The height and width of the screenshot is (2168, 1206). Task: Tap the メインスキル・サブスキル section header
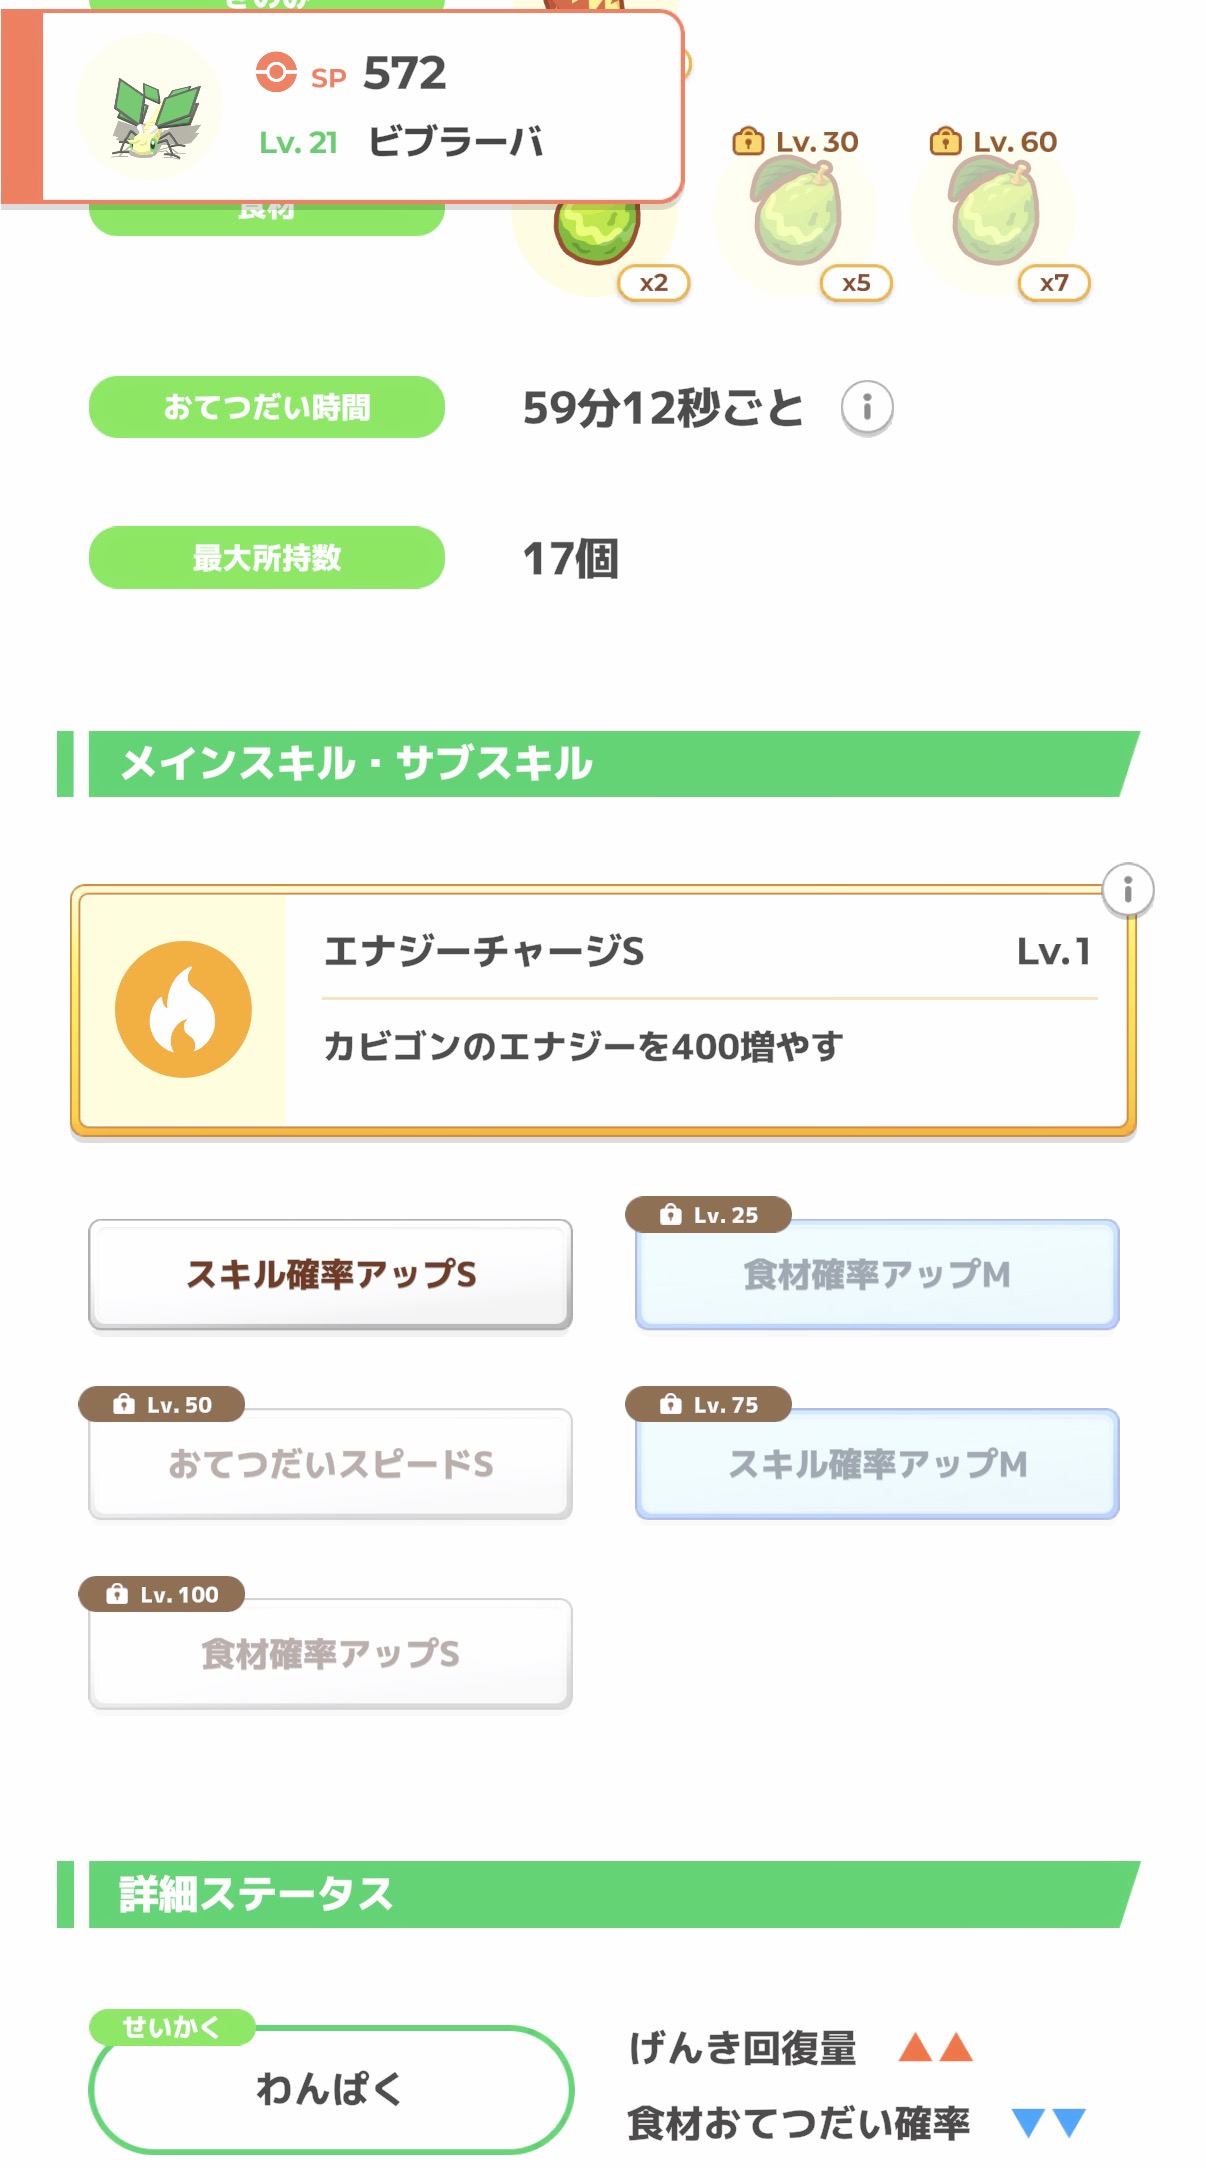[600, 764]
